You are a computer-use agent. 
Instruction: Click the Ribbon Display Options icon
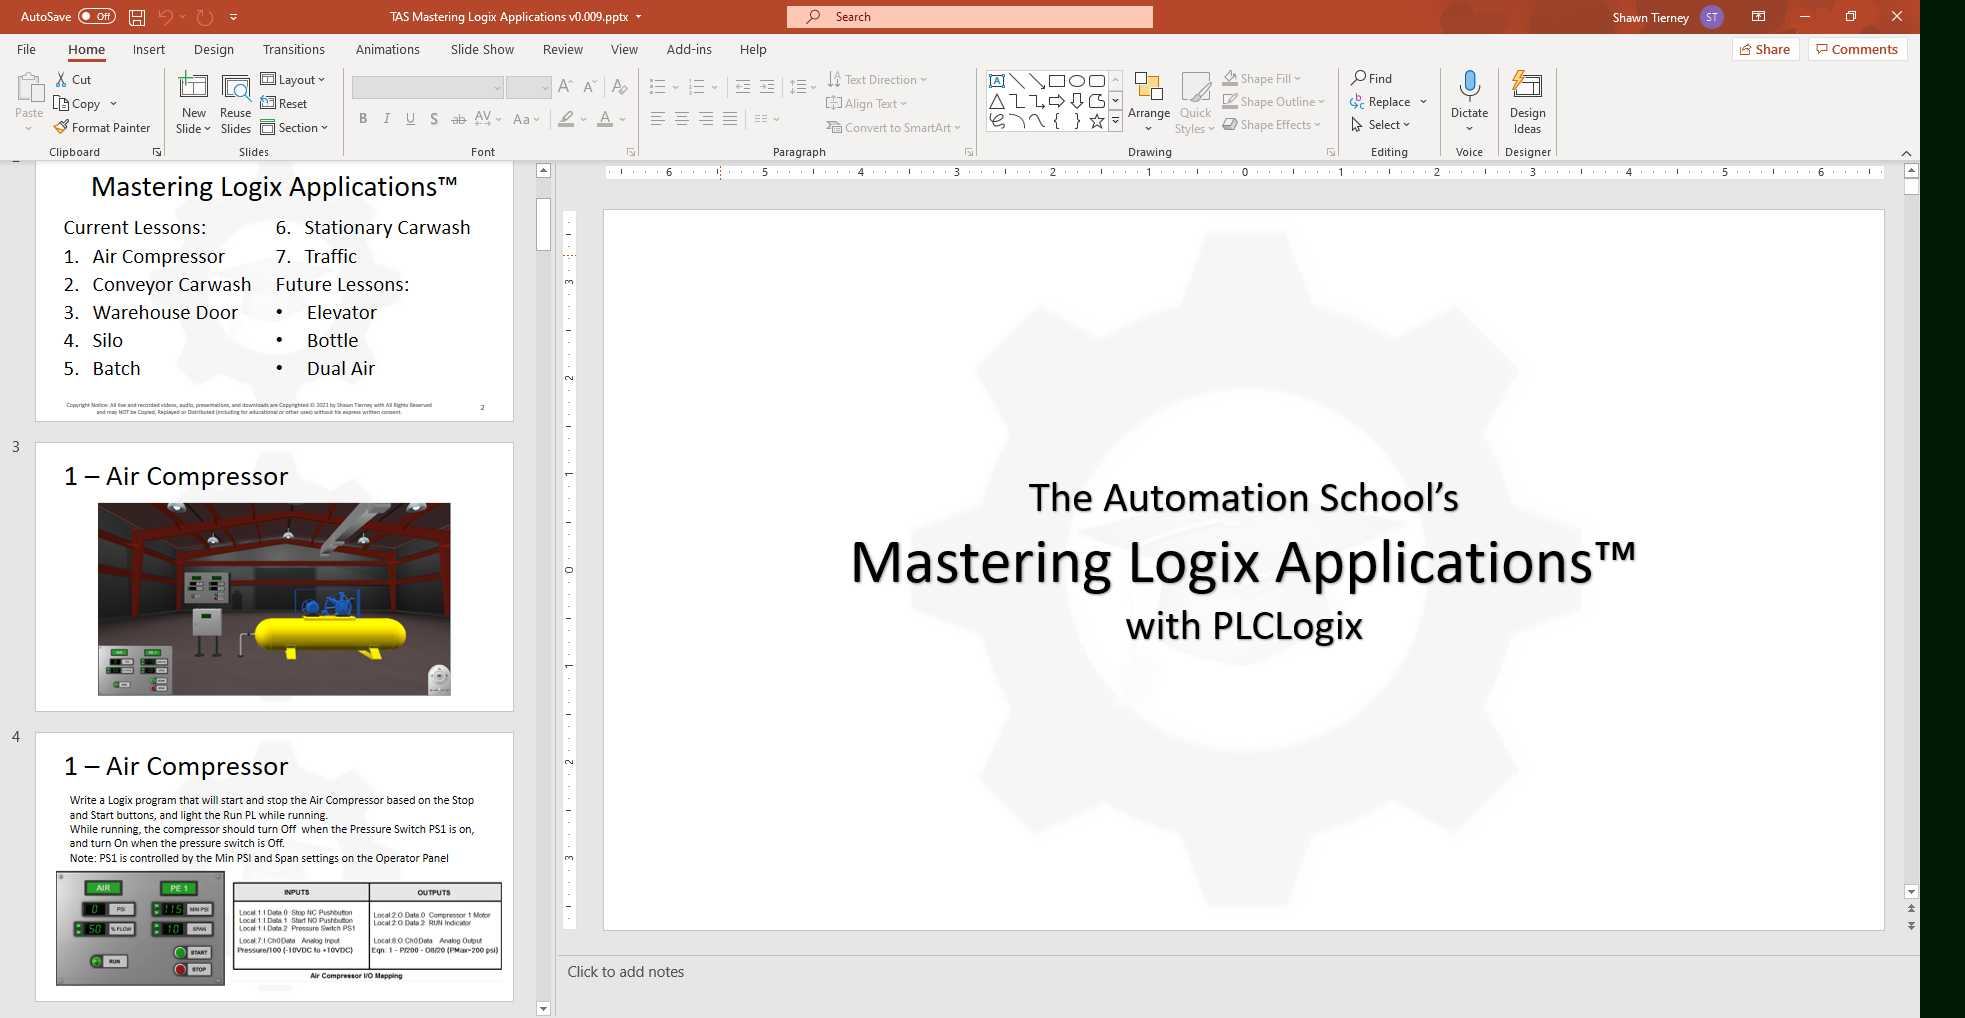[x=1758, y=17]
